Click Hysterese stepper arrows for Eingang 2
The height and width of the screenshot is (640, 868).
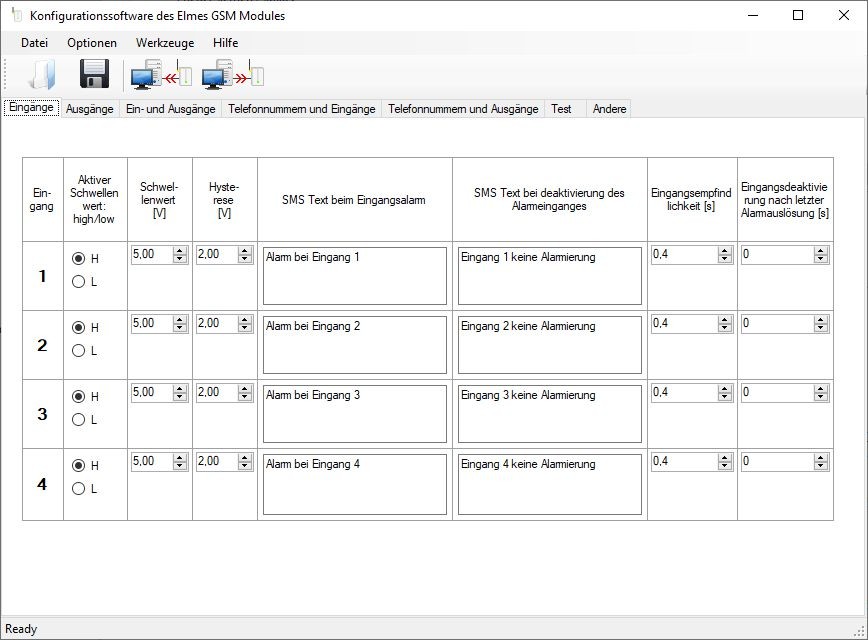pyautogui.click(x=245, y=324)
